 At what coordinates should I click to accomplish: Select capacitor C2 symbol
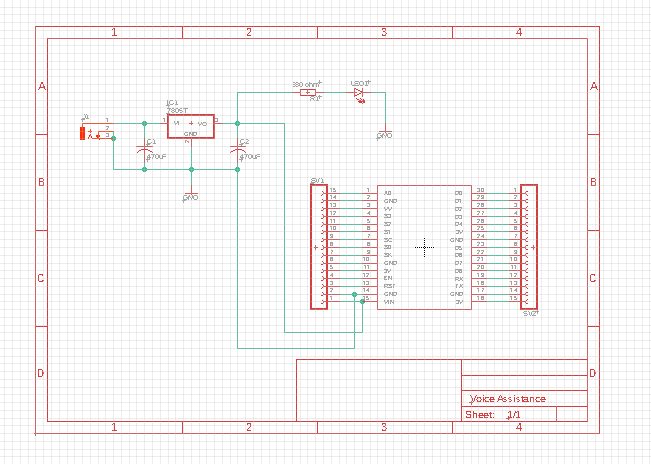pos(237,149)
